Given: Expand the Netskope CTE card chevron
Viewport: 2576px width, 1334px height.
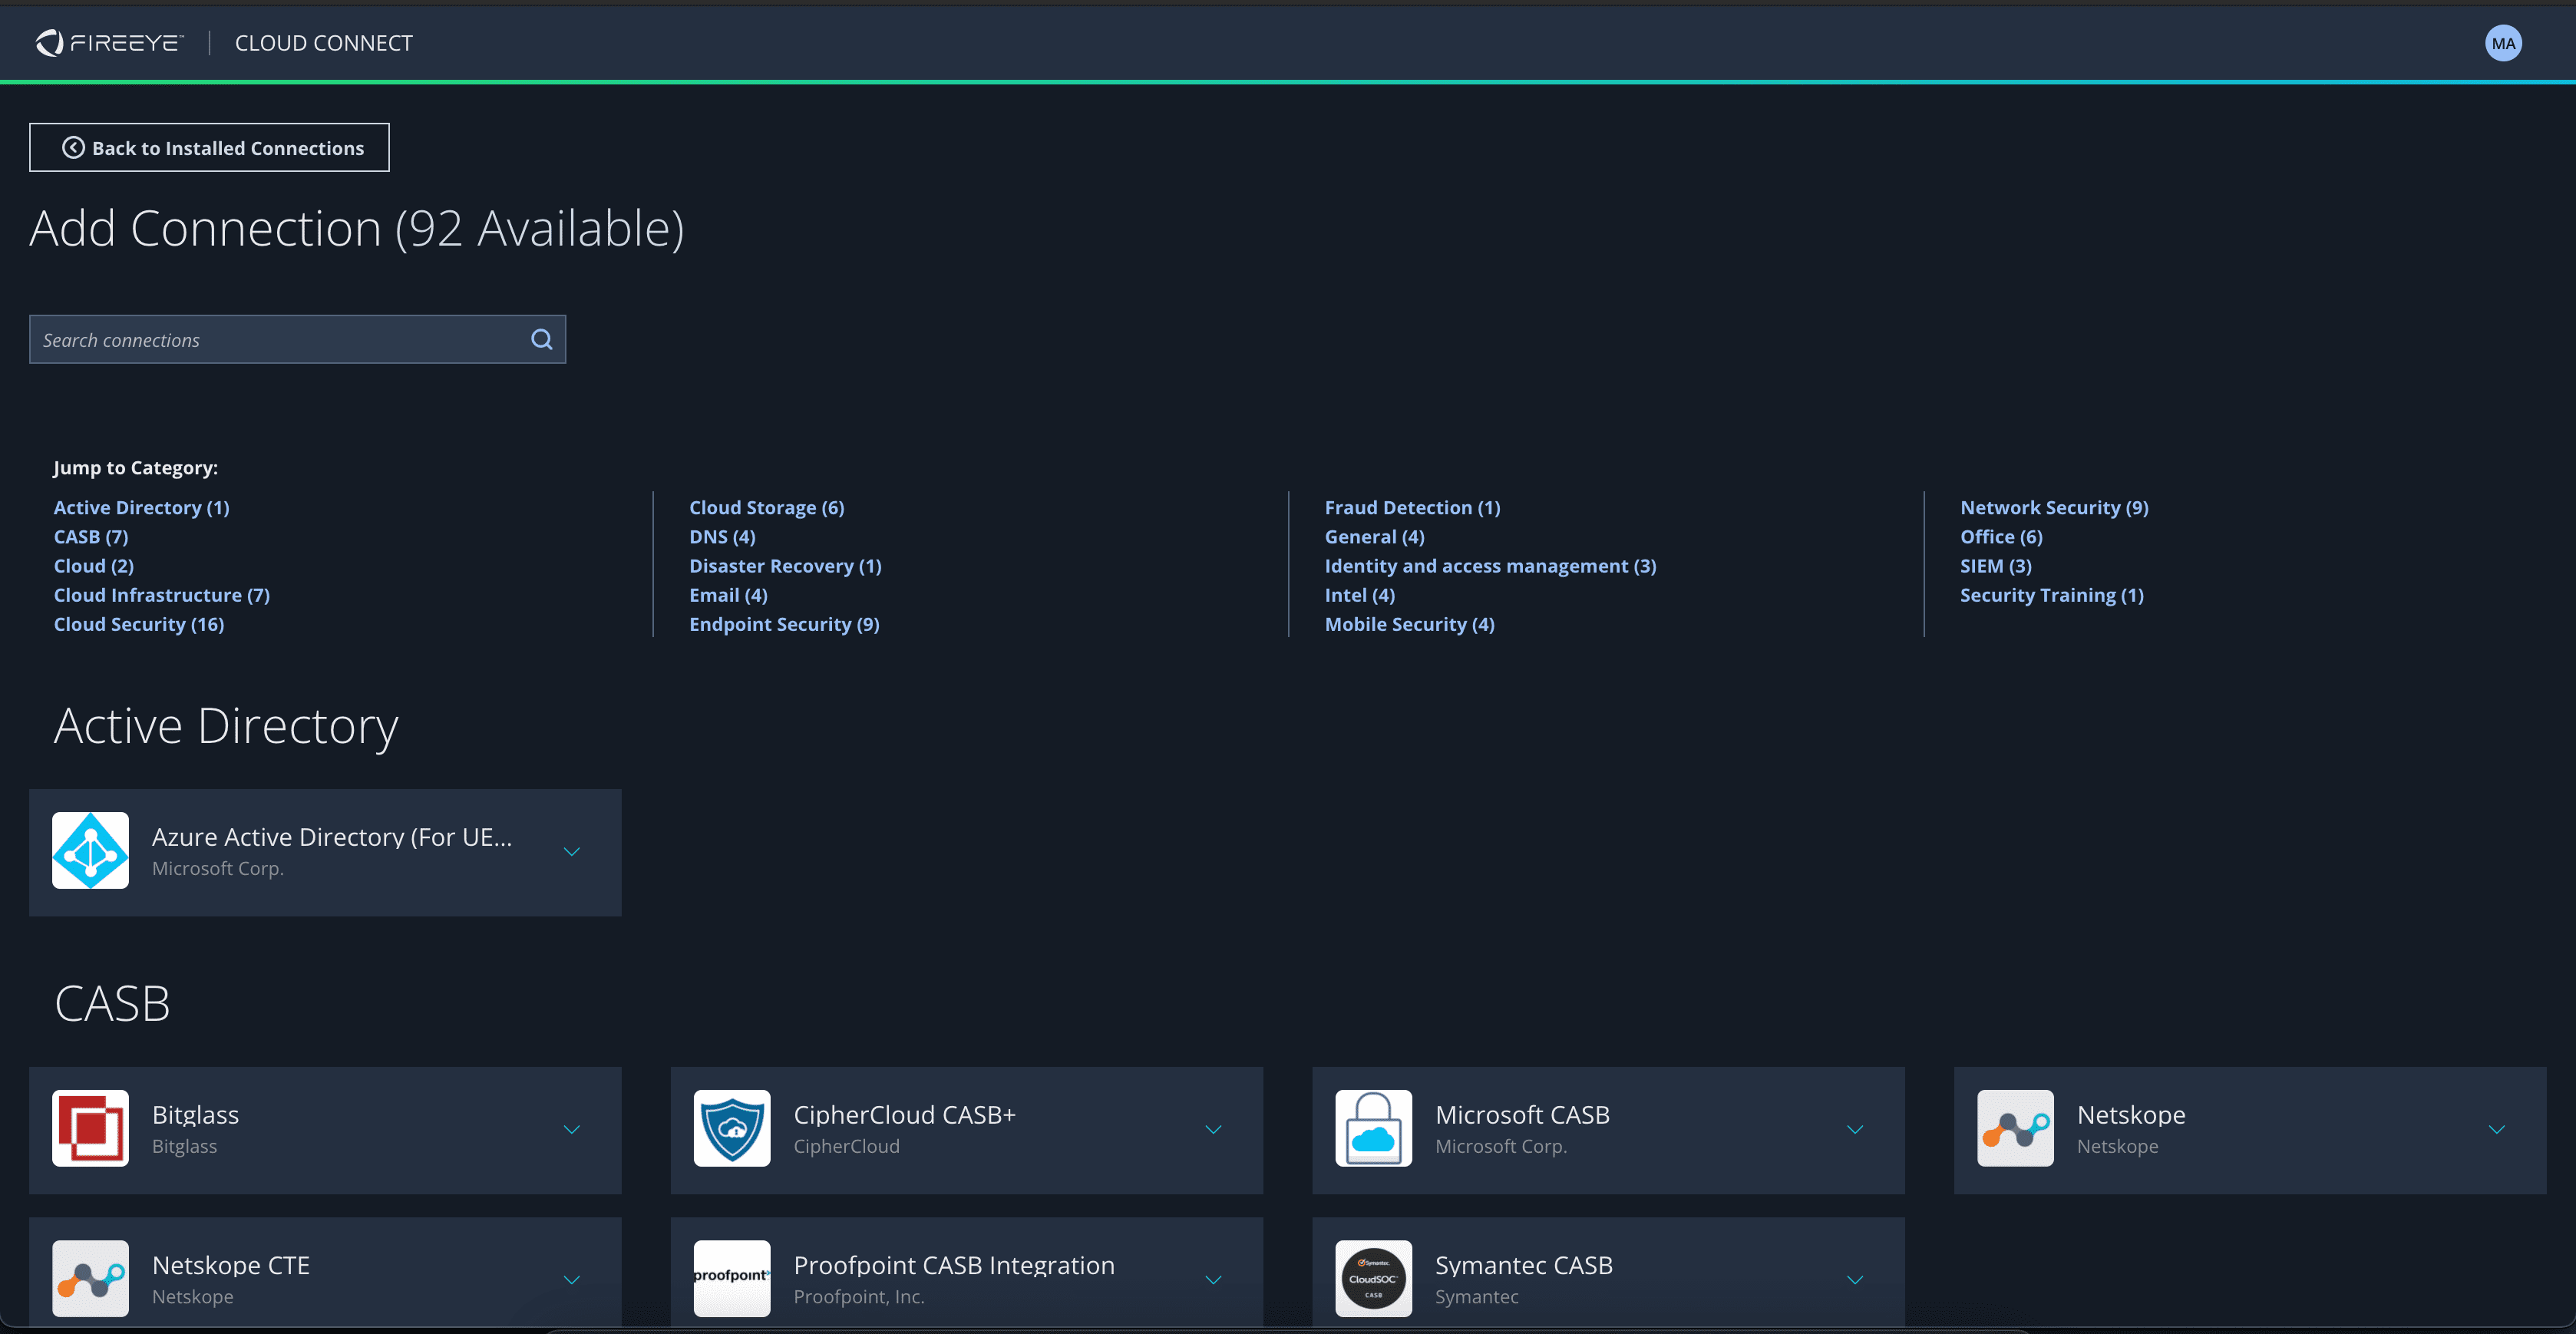Looking at the screenshot, I should pos(571,1280).
